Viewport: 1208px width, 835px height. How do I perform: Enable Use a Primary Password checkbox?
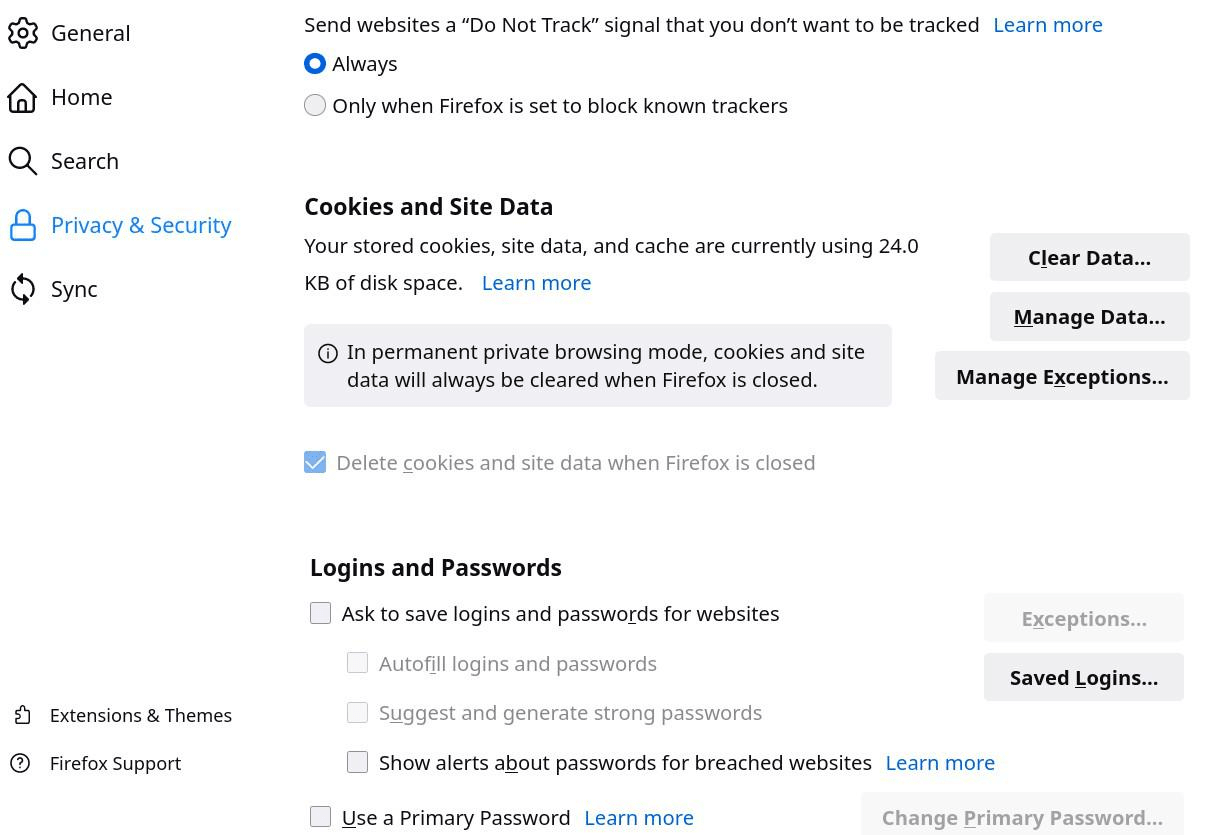[x=320, y=817]
